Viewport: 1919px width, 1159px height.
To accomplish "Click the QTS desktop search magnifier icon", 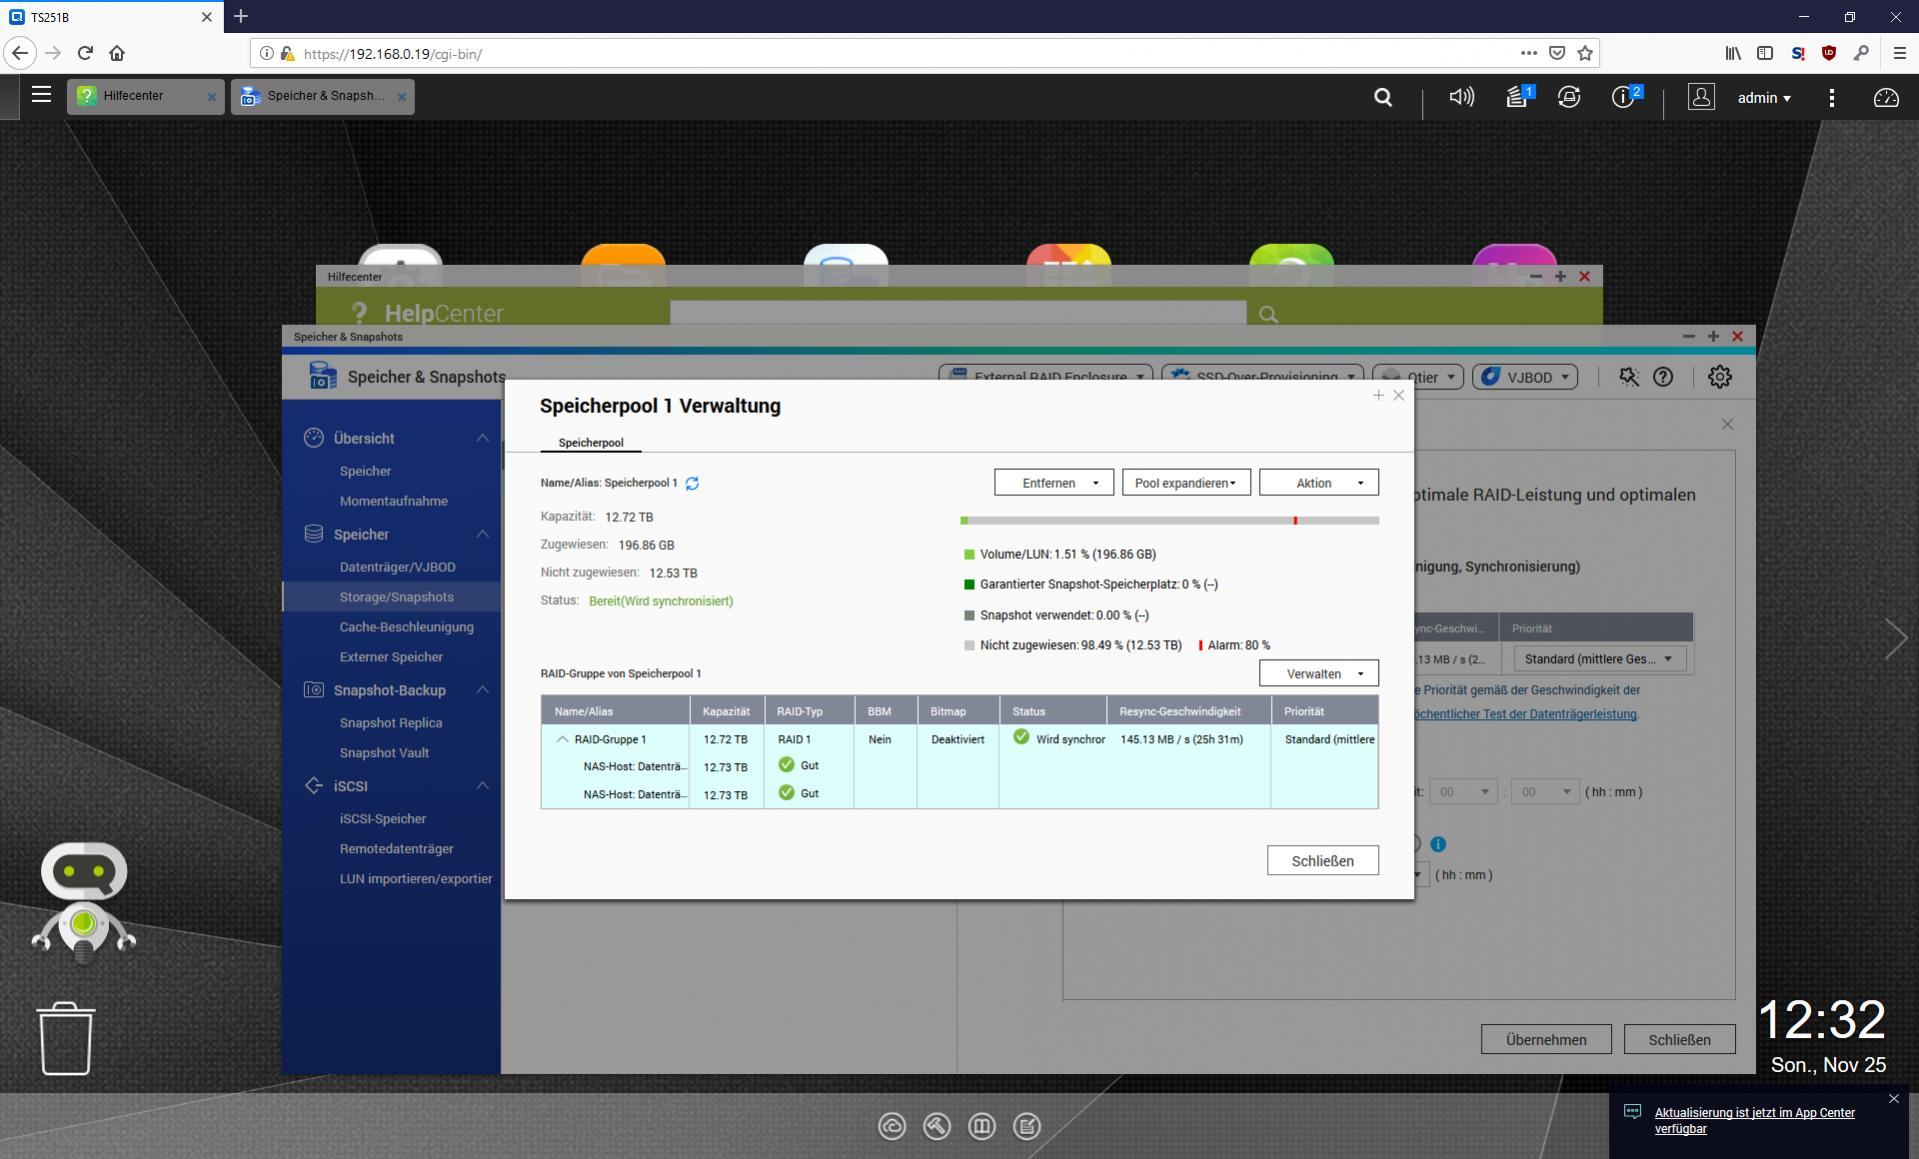I will 1383,97.
